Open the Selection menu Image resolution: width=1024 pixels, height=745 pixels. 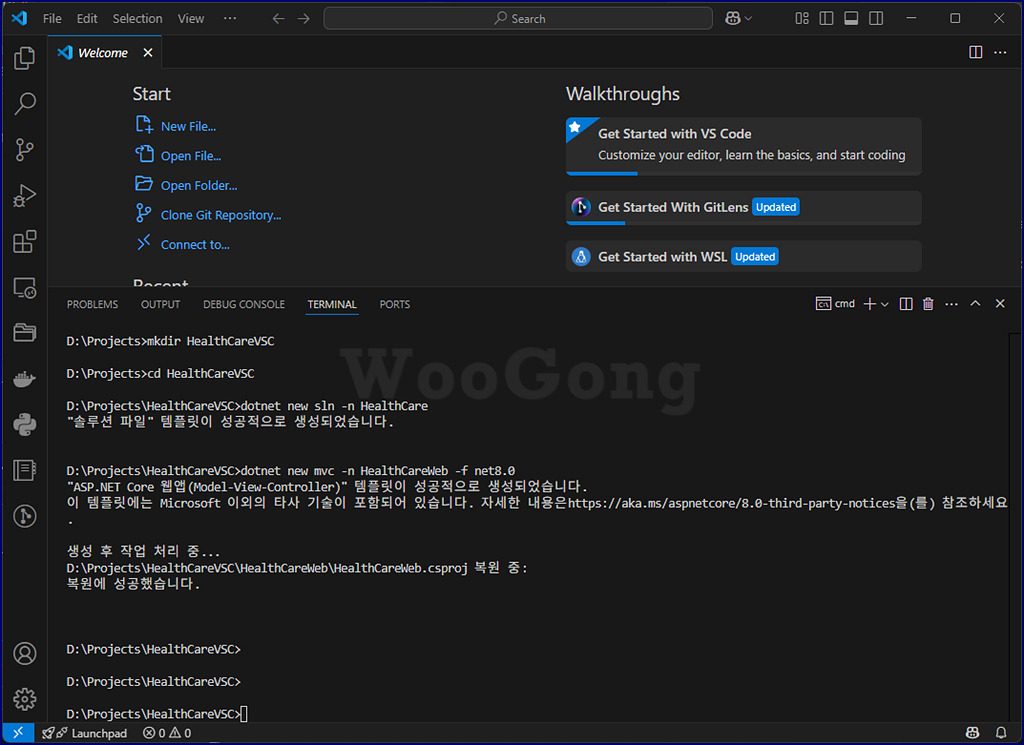(137, 18)
